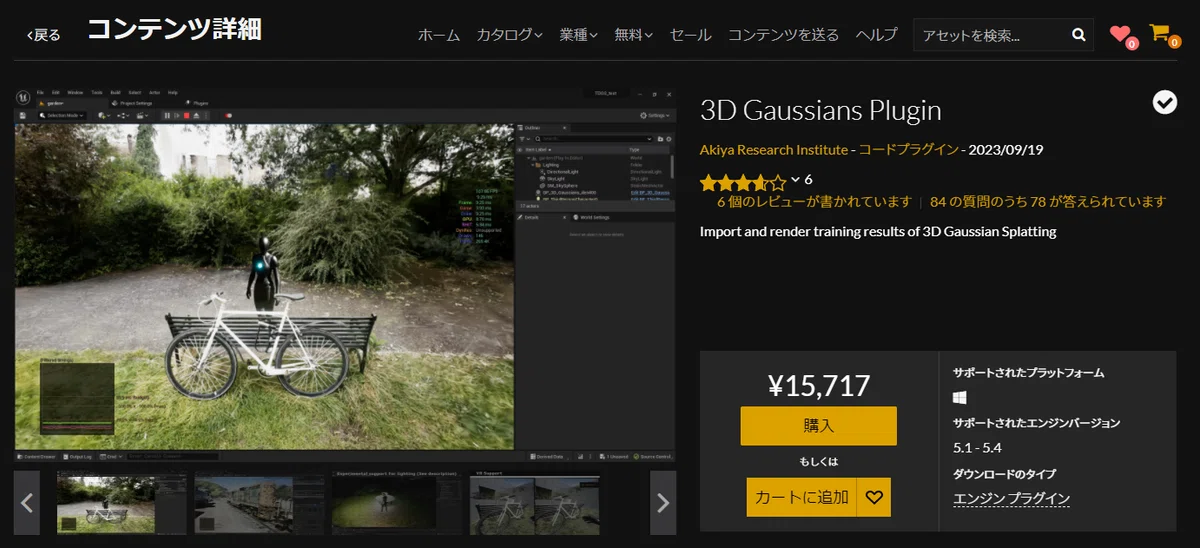Screen dimensions: 1200x548
Task: Select fourth thumbnail showing two bicycles
Action: pos(536,503)
